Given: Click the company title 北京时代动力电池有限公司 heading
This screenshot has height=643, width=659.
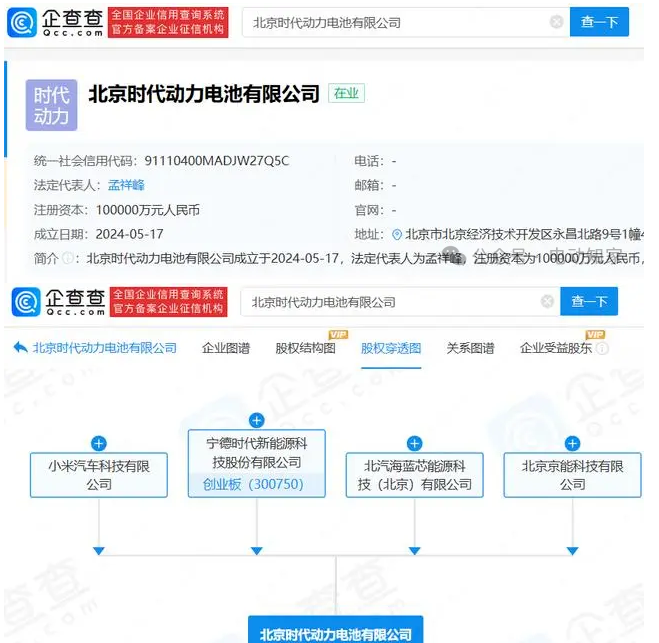Looking at the screenshot, I should coord(204,94).
